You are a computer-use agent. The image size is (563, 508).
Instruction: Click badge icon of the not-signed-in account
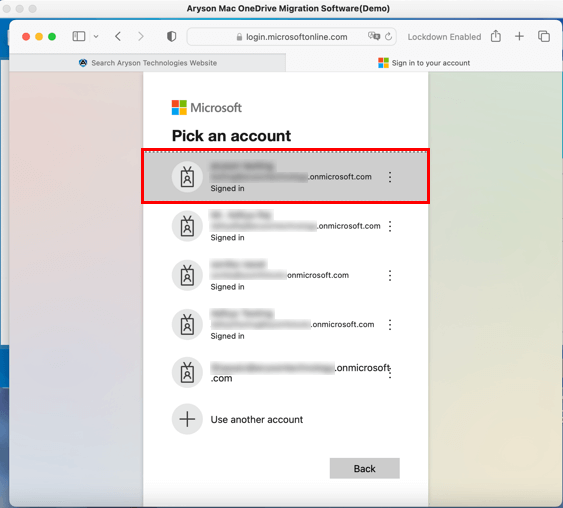[x=187, y=372]
